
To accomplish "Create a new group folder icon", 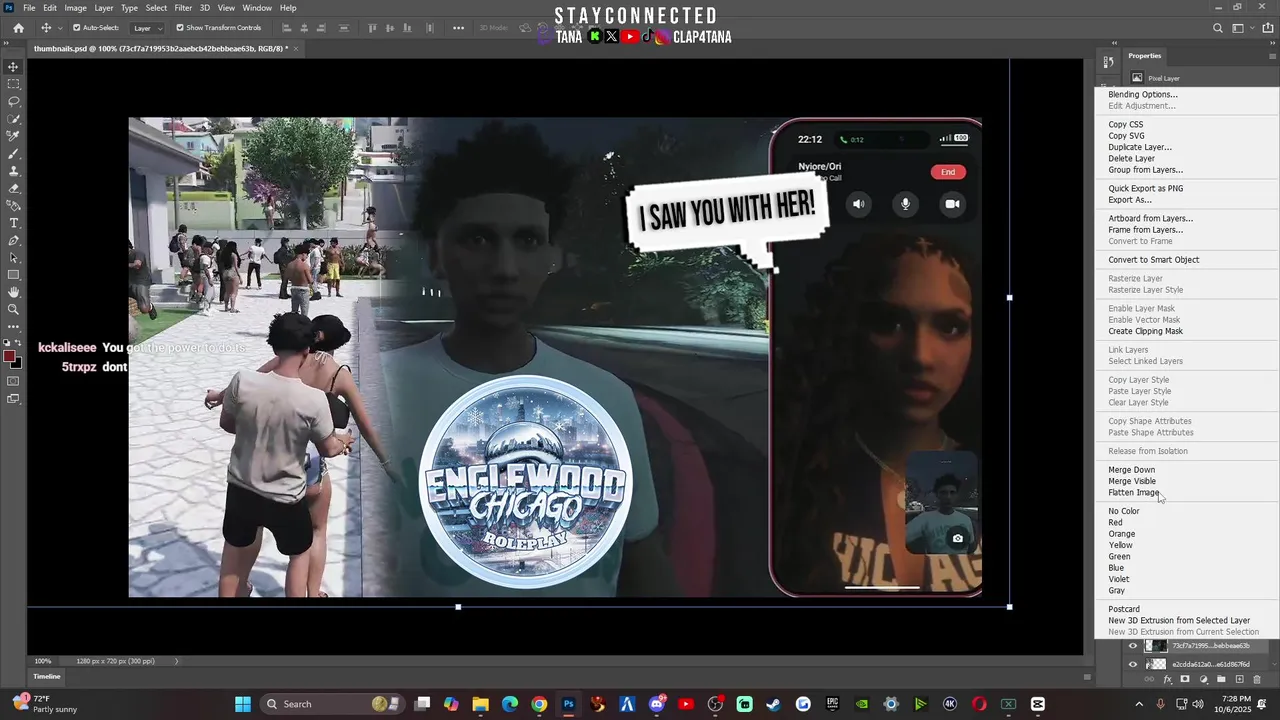I will tap(1221, 679).
